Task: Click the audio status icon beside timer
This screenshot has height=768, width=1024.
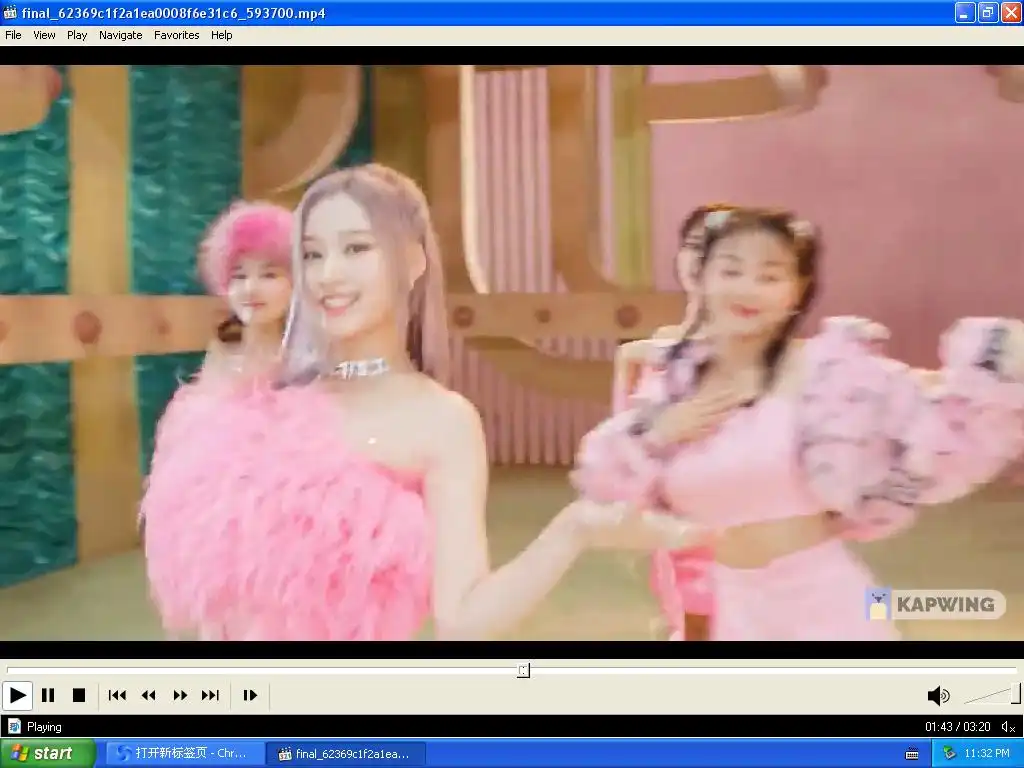Action: coord(1008,727)
